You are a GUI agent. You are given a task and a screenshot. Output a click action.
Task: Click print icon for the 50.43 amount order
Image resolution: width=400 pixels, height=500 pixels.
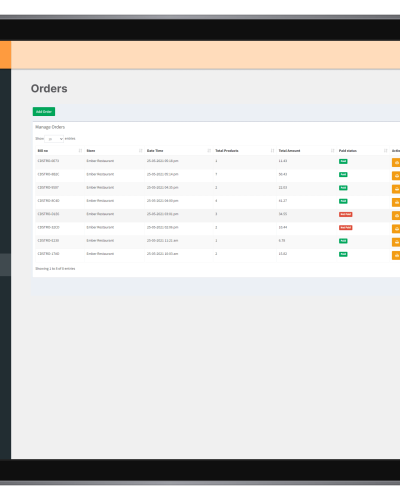pos(396,176)
